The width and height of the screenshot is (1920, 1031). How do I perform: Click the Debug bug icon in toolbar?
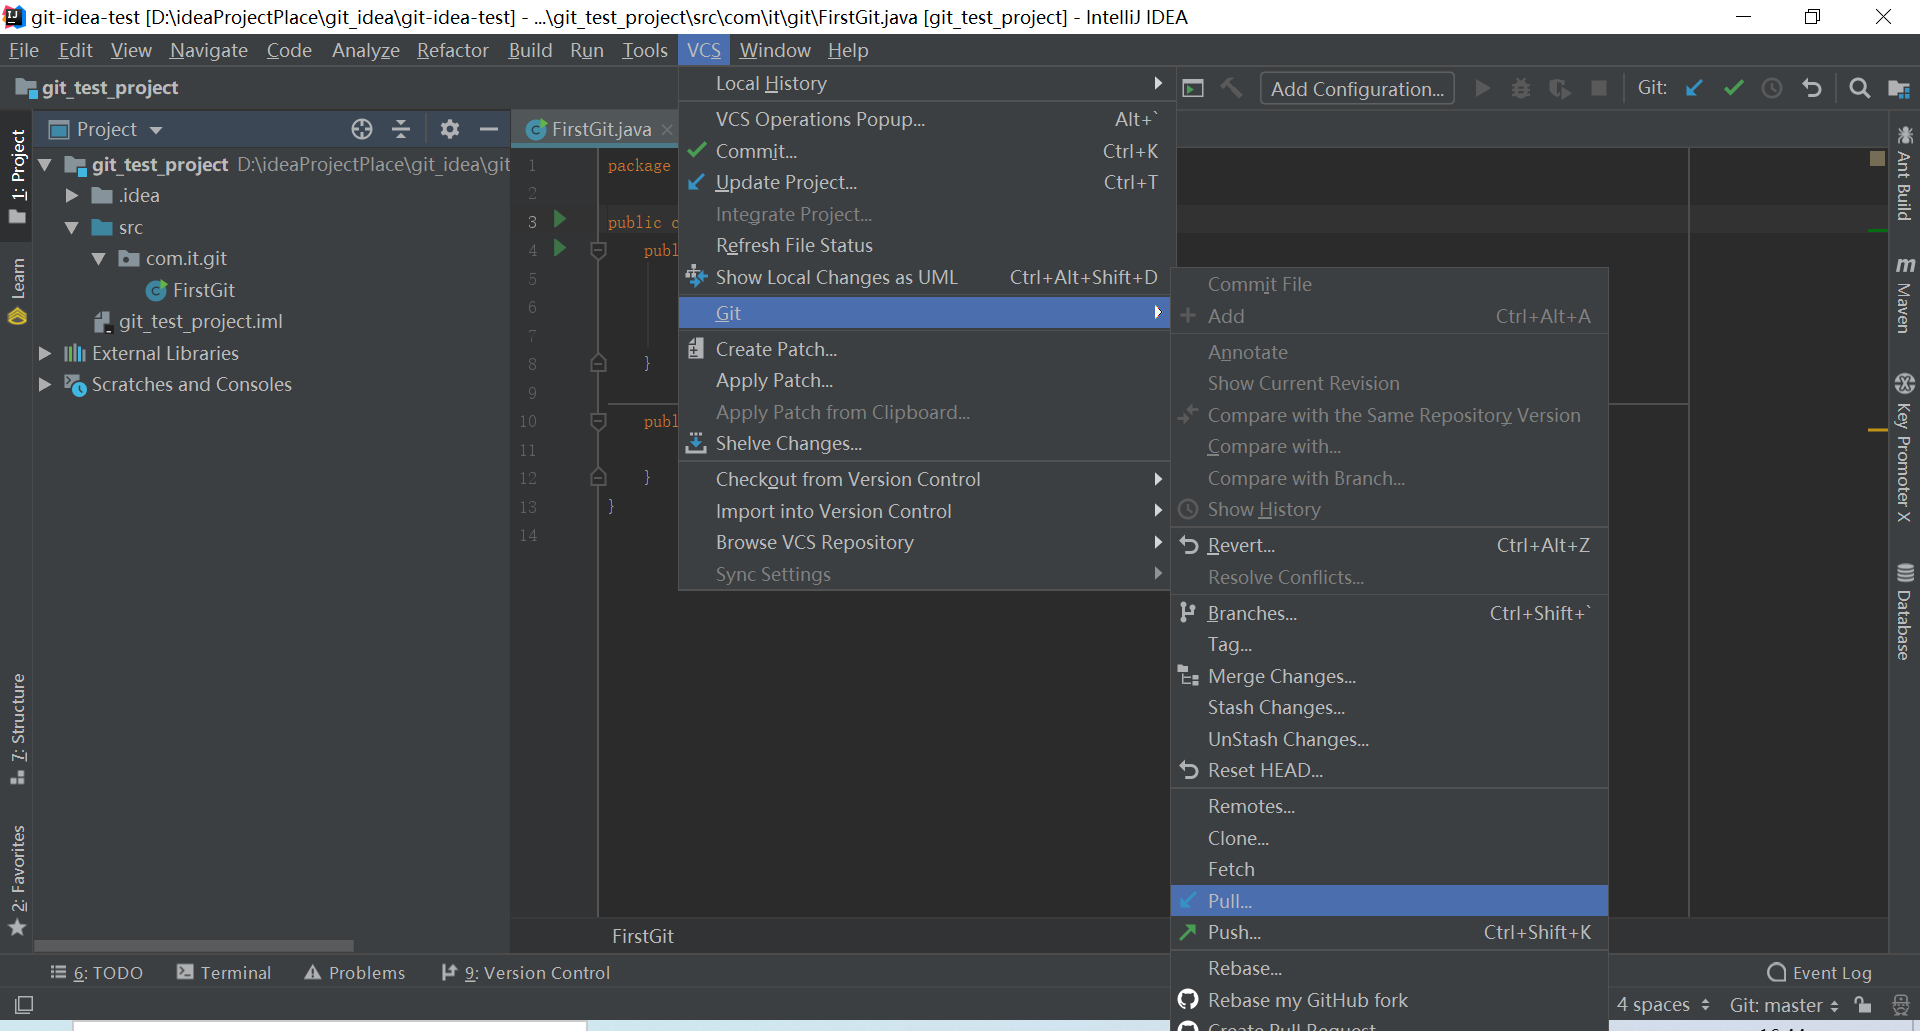coord(1521,88)
